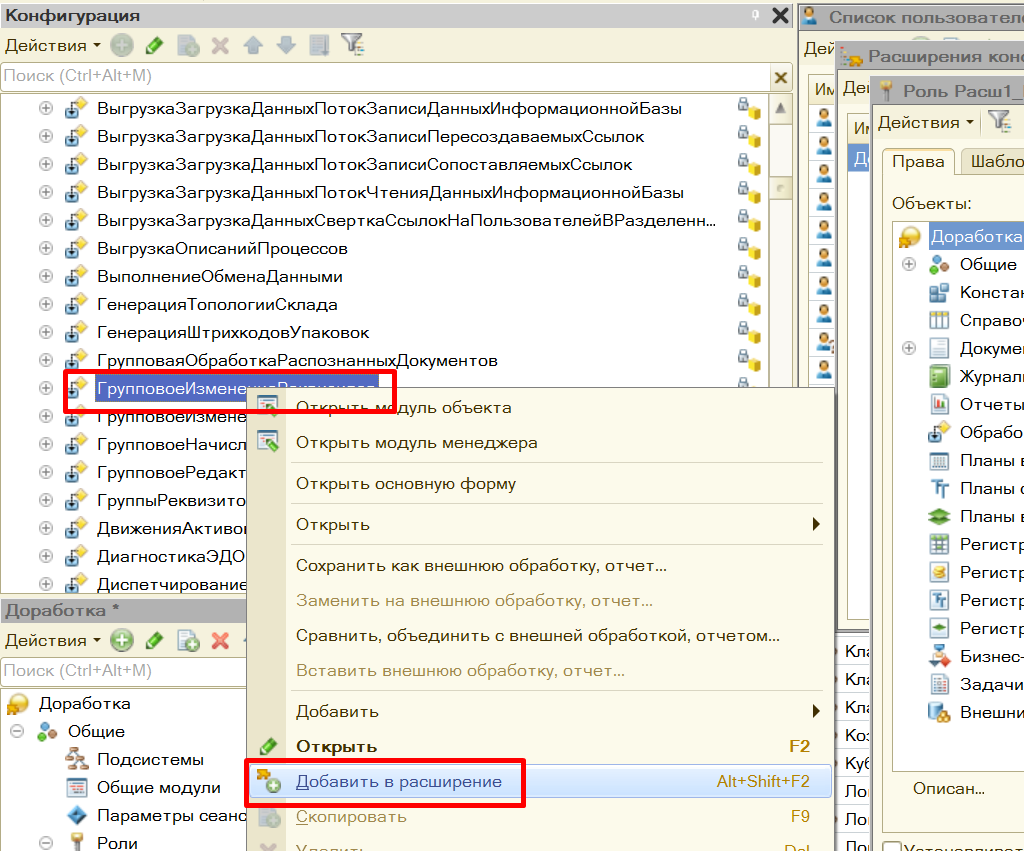Select ВыгрузкаЗагрузкаДанныхПотокЗаписиПересоздаваемыхСсылок processing row
This screenshot has height=851, width=1024.
370,136
